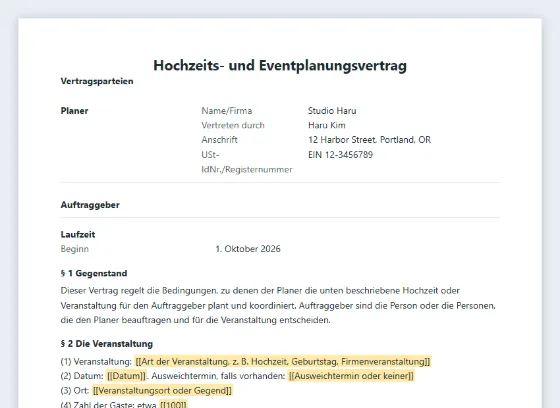Click the 'Auftraggeber' section heading
Viewport: 560px width, 408px height.
tap(90, 205)
